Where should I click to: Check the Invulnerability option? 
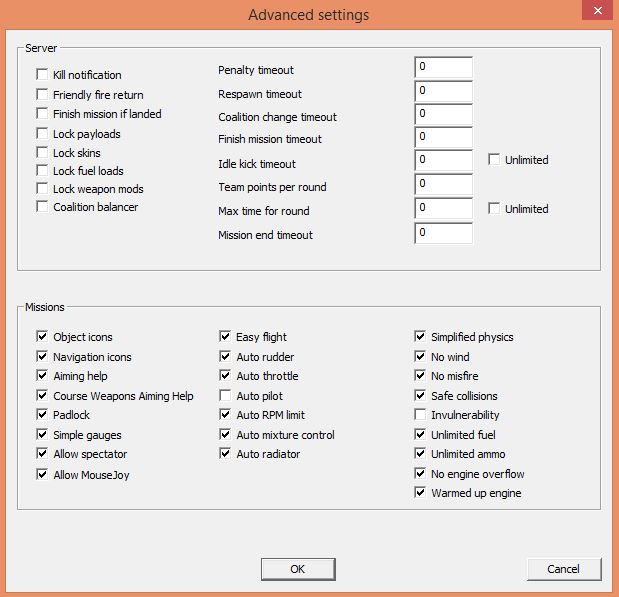[x=420, y=414]
